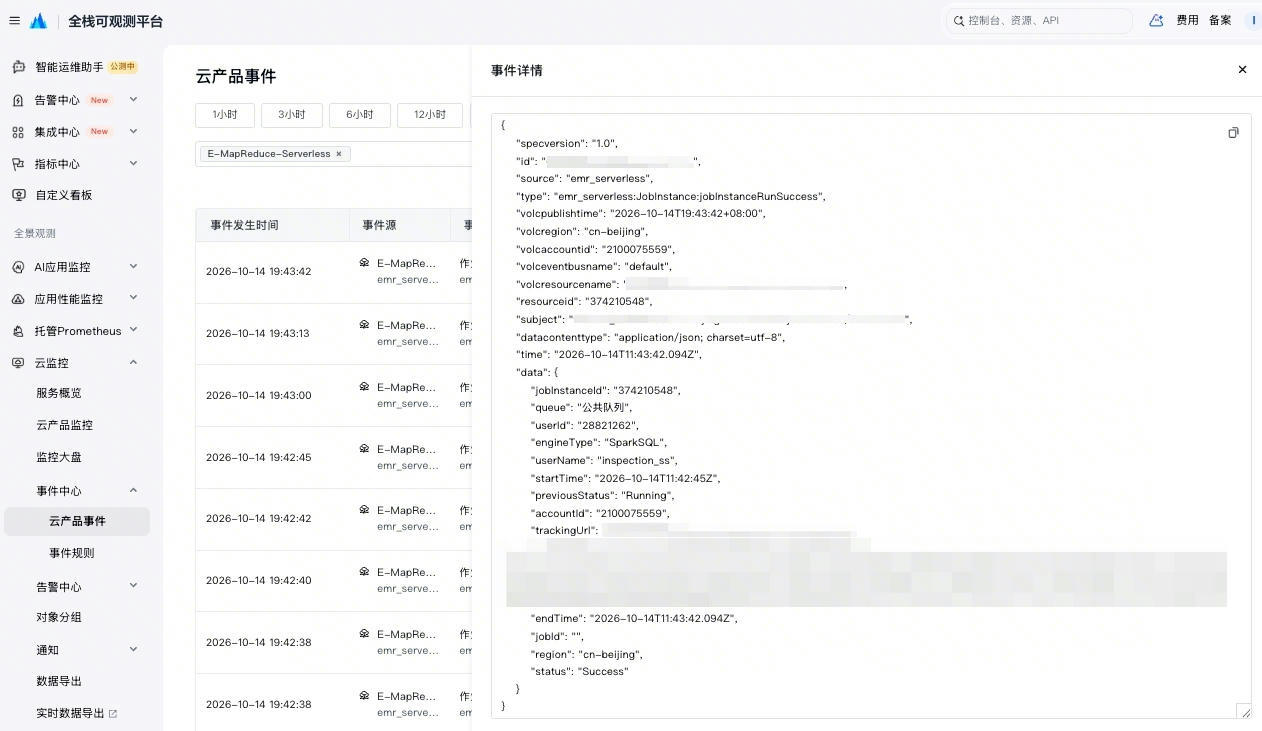Select the 1小时 time range
The image size is (1262, 731).
(x=225, y=115)
